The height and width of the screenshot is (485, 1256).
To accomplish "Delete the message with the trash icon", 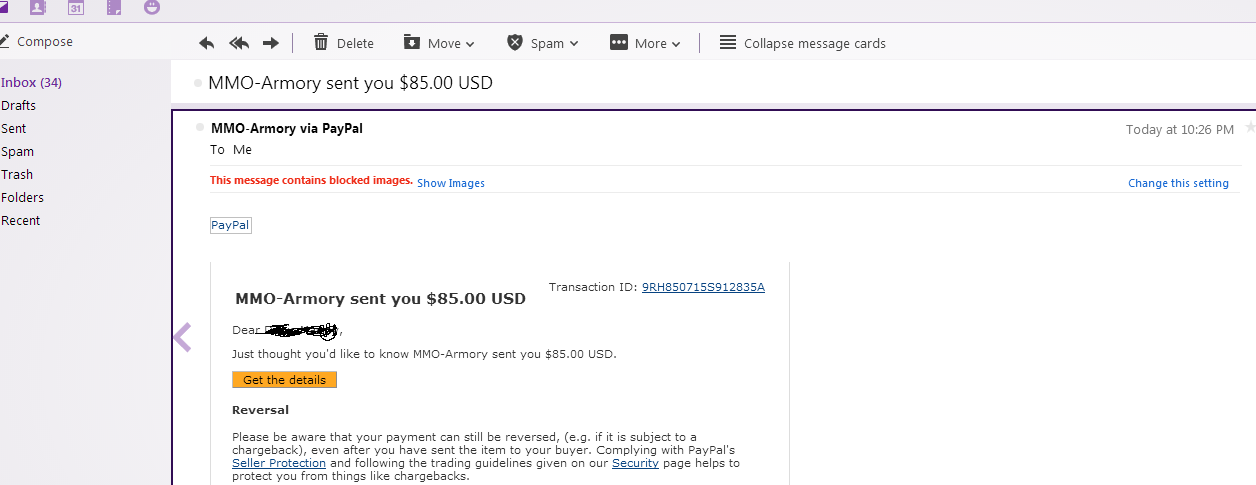I will click(x=343, y=43).
